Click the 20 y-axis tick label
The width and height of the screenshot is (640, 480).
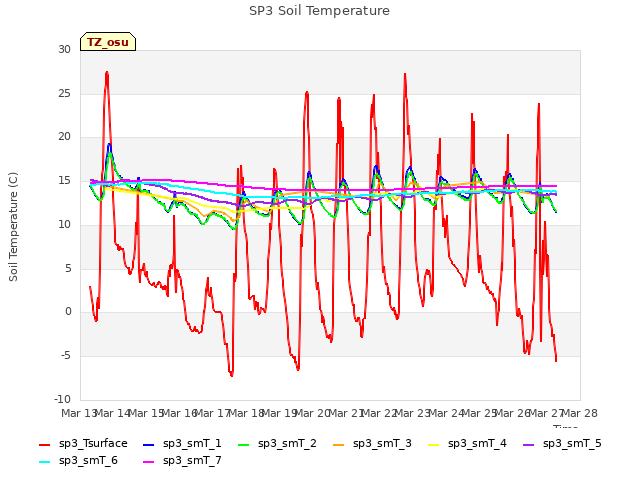click(64, 137)
